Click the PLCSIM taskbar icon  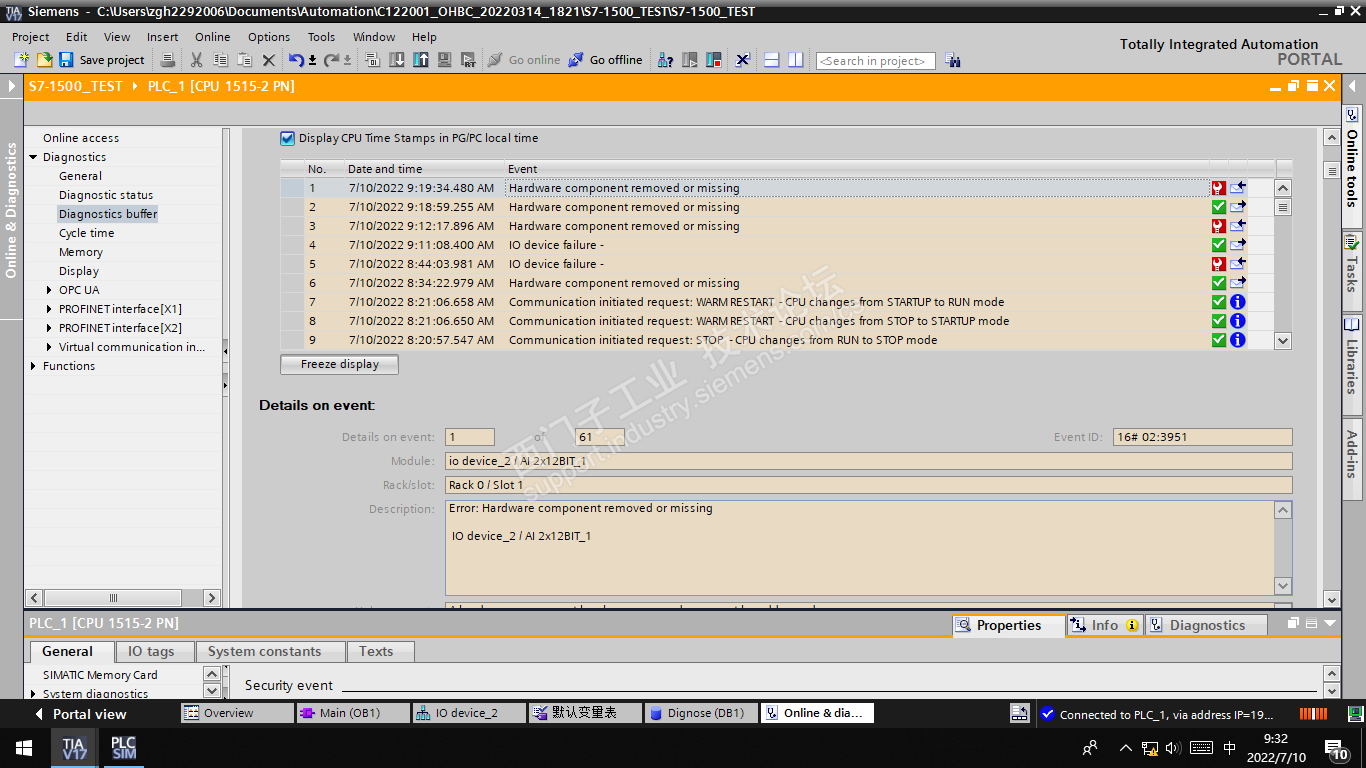[123, 748]
